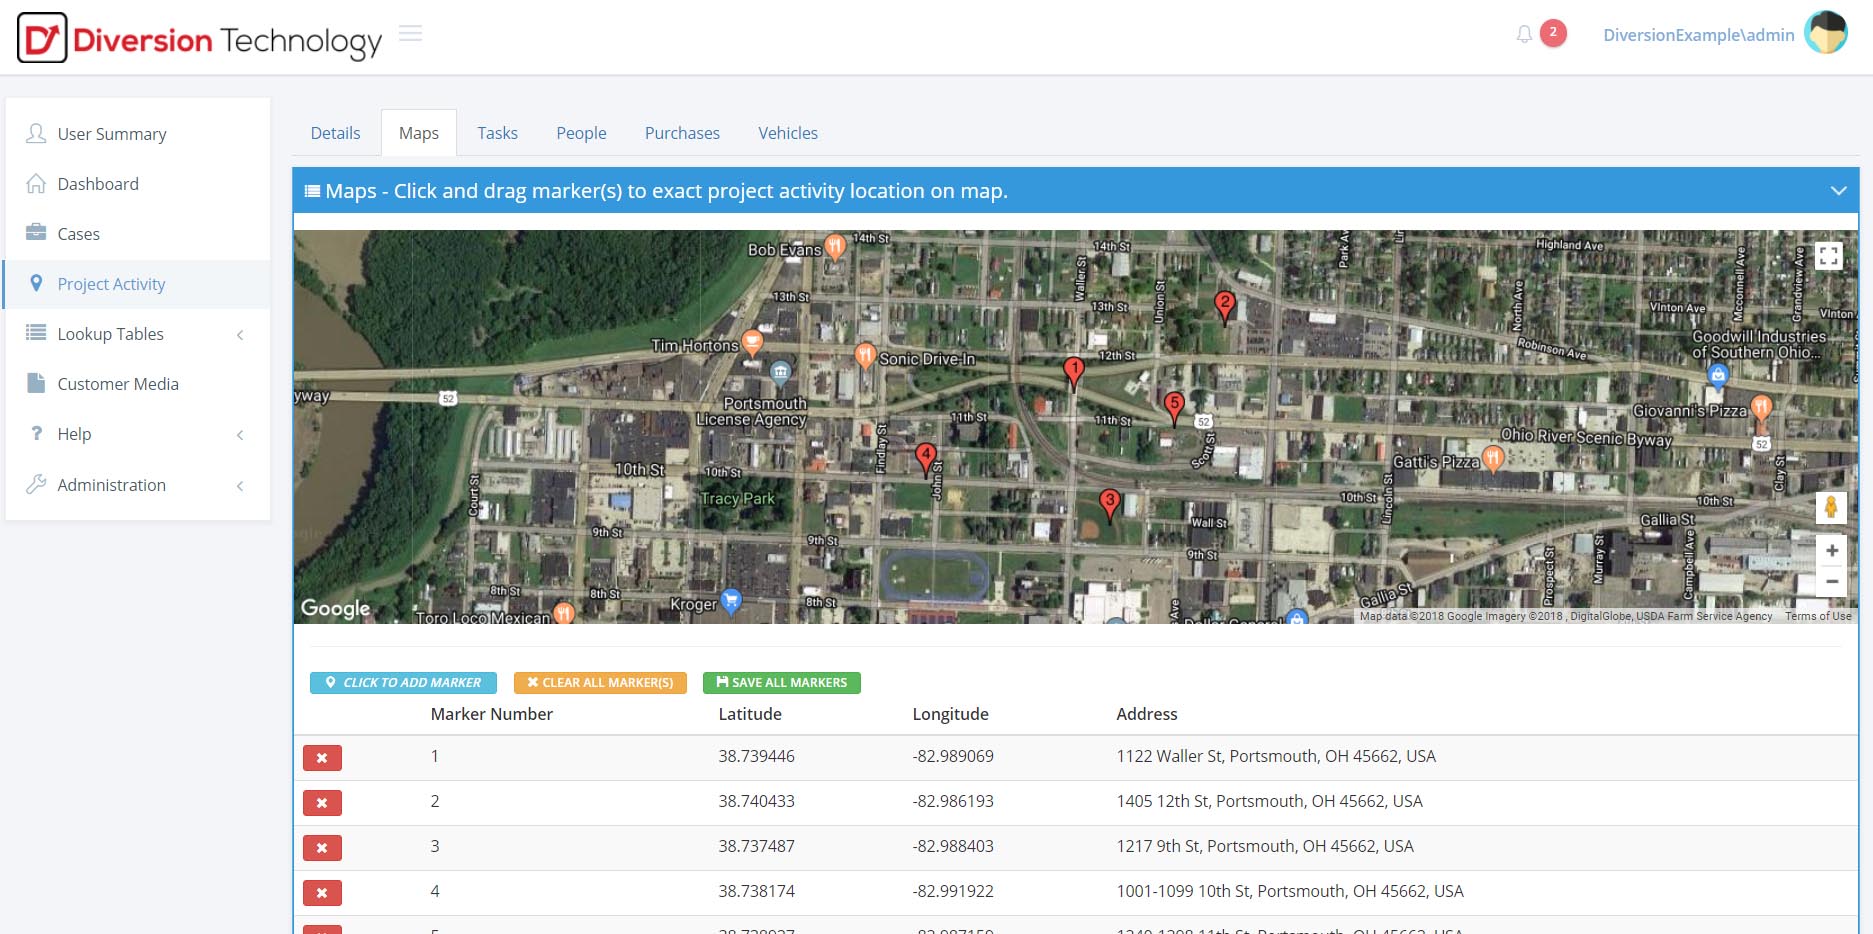Zoom out on the map
This screenshot has height=934, width=1873.
coord(1831,581)
